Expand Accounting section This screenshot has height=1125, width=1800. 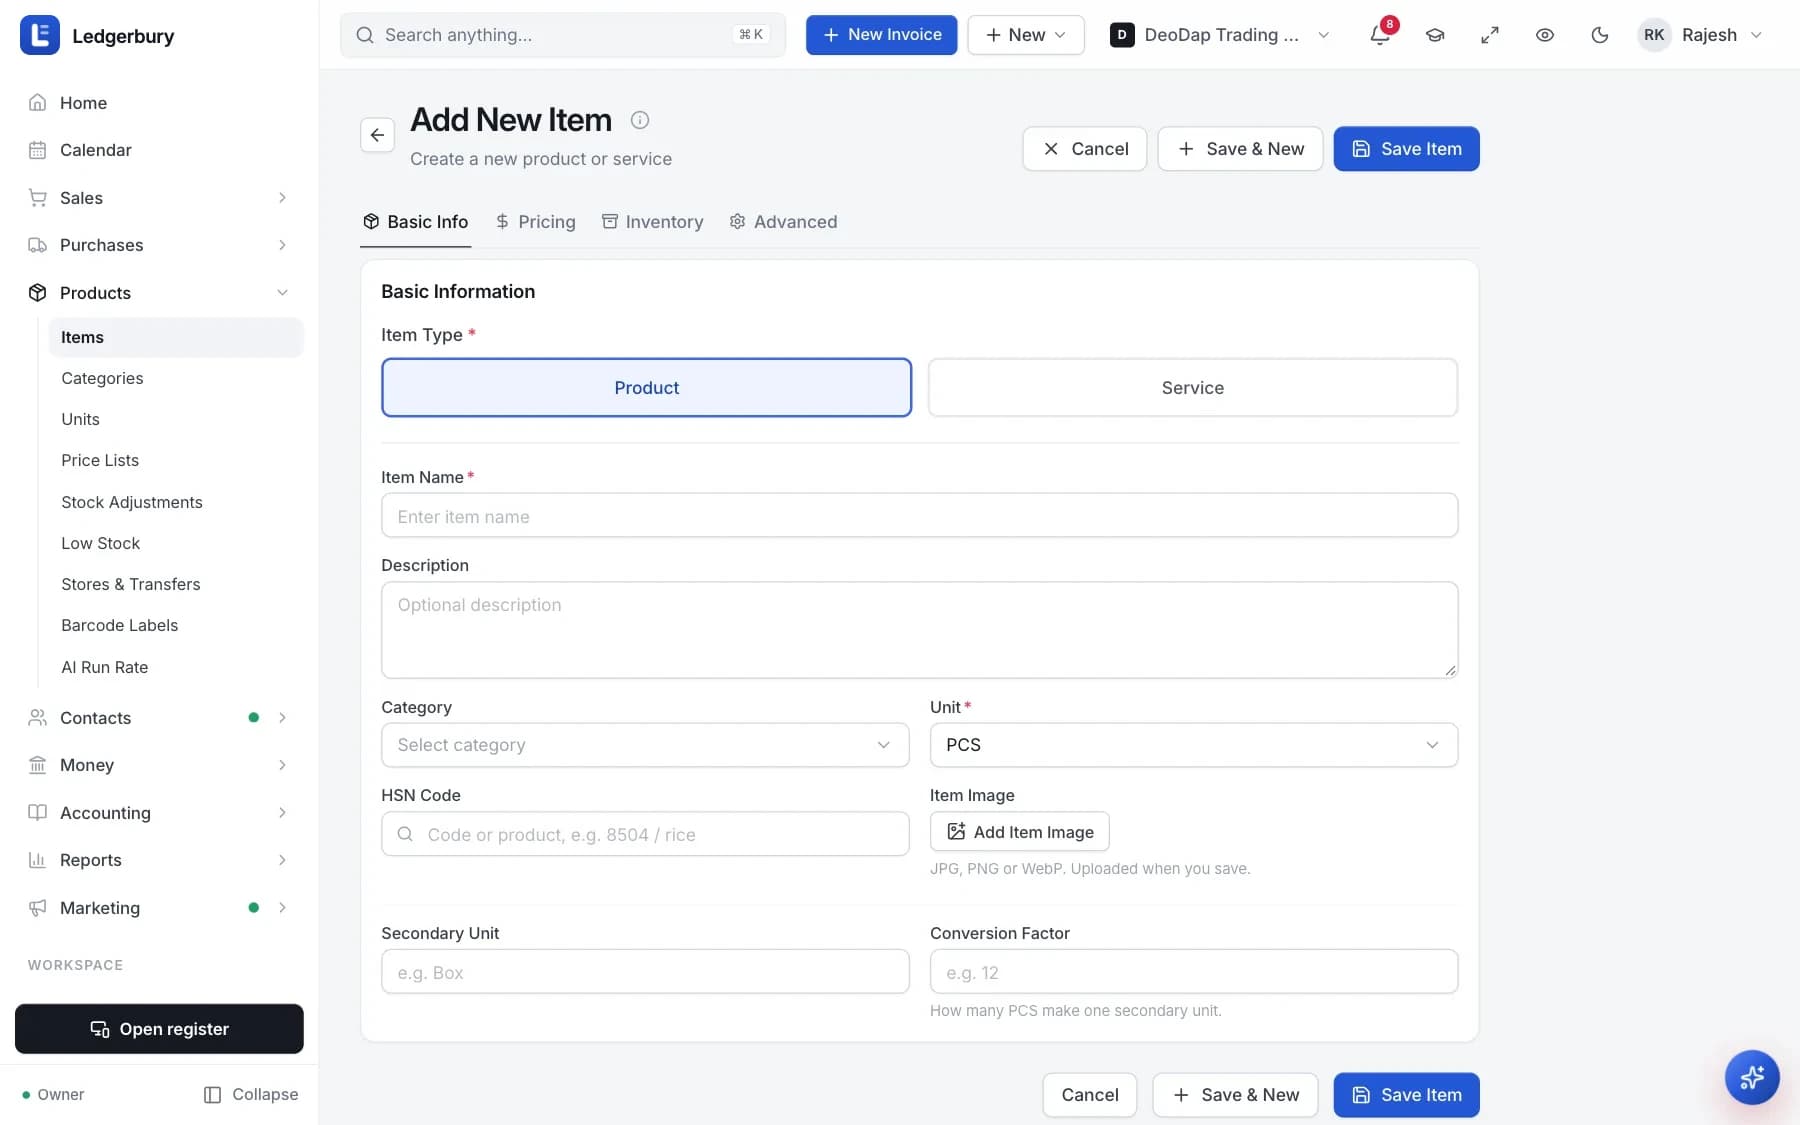160,813
